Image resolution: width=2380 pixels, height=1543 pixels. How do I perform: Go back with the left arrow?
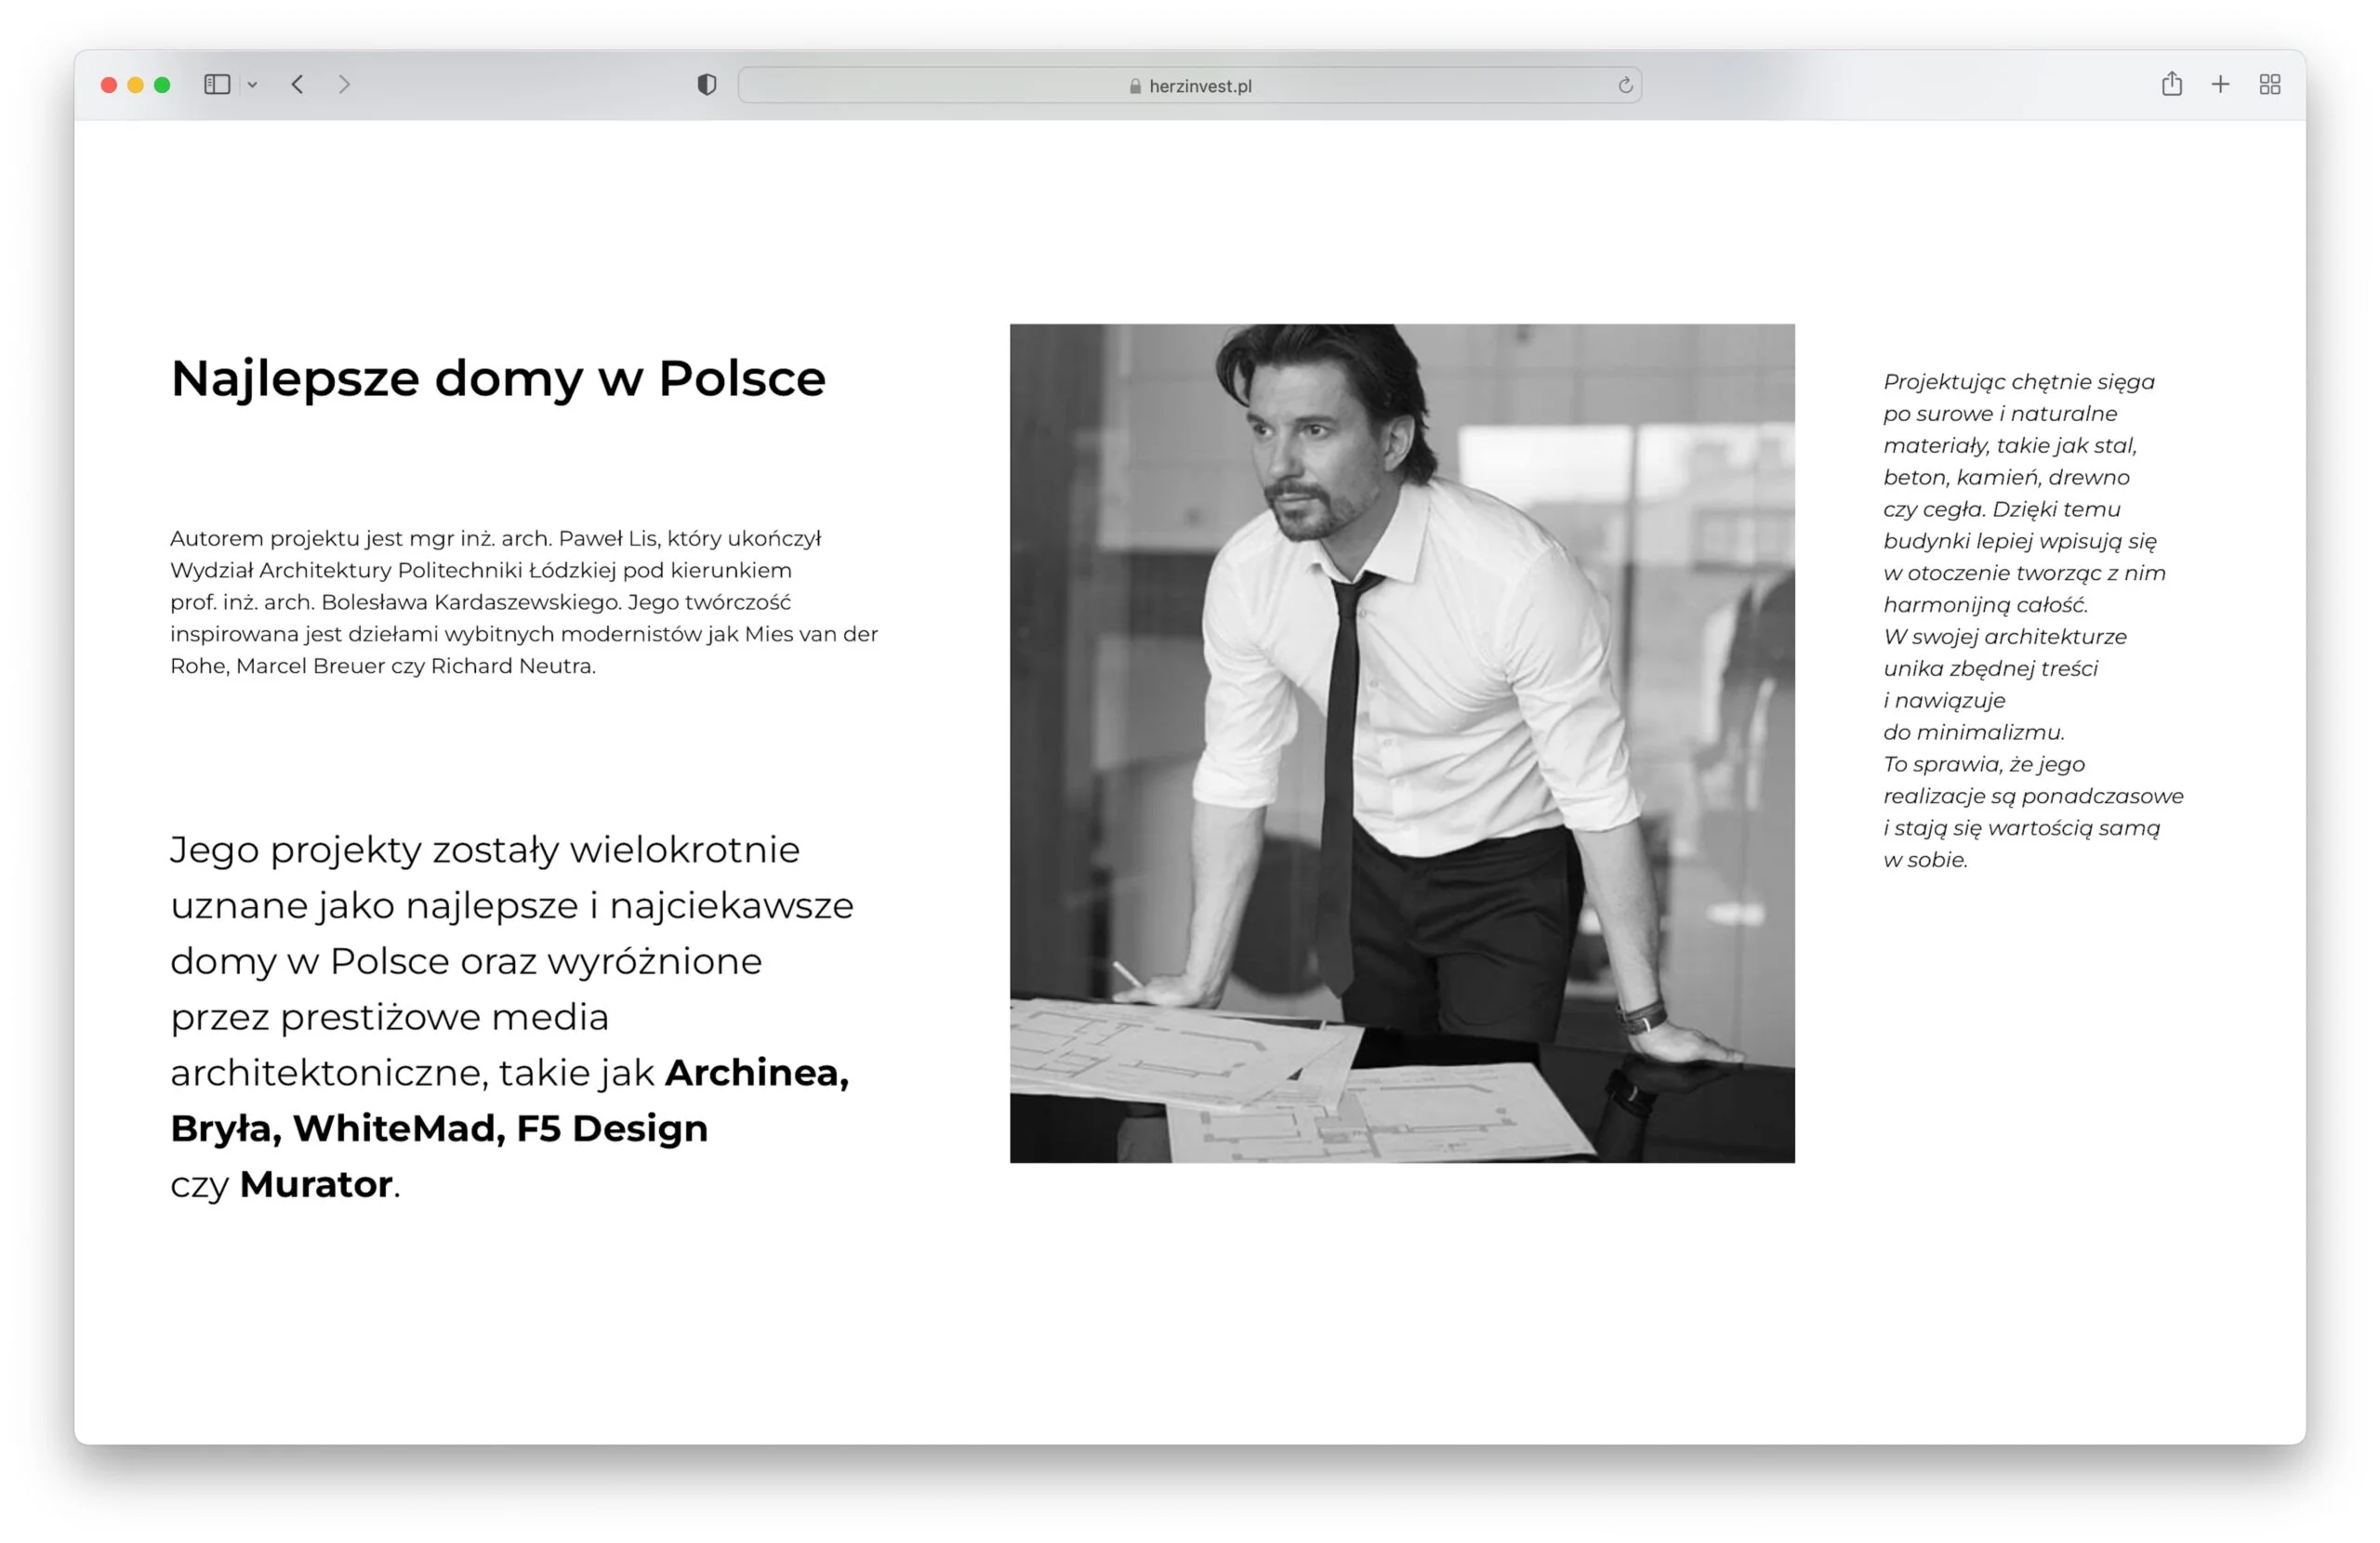click(x=297, y=85)
